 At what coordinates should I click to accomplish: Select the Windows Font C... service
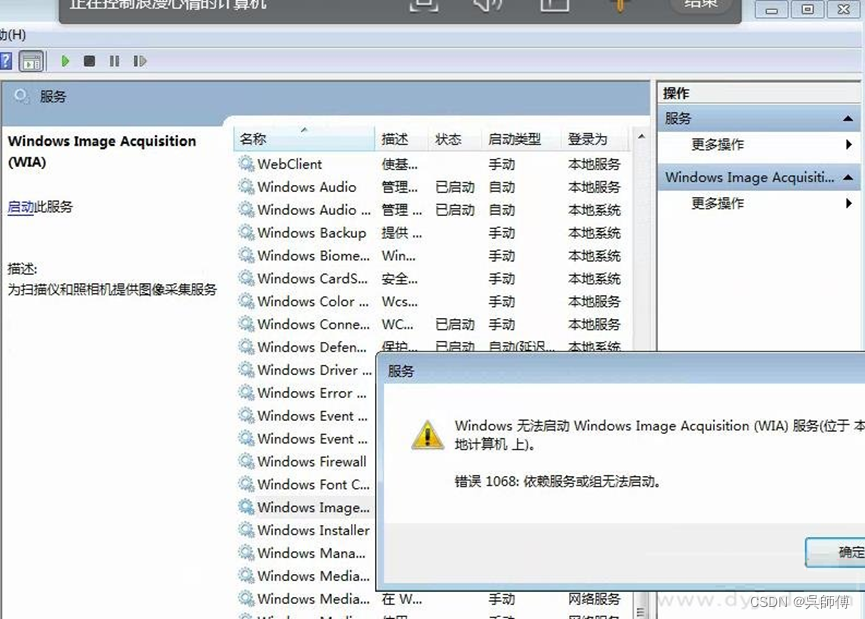[306, 484]
